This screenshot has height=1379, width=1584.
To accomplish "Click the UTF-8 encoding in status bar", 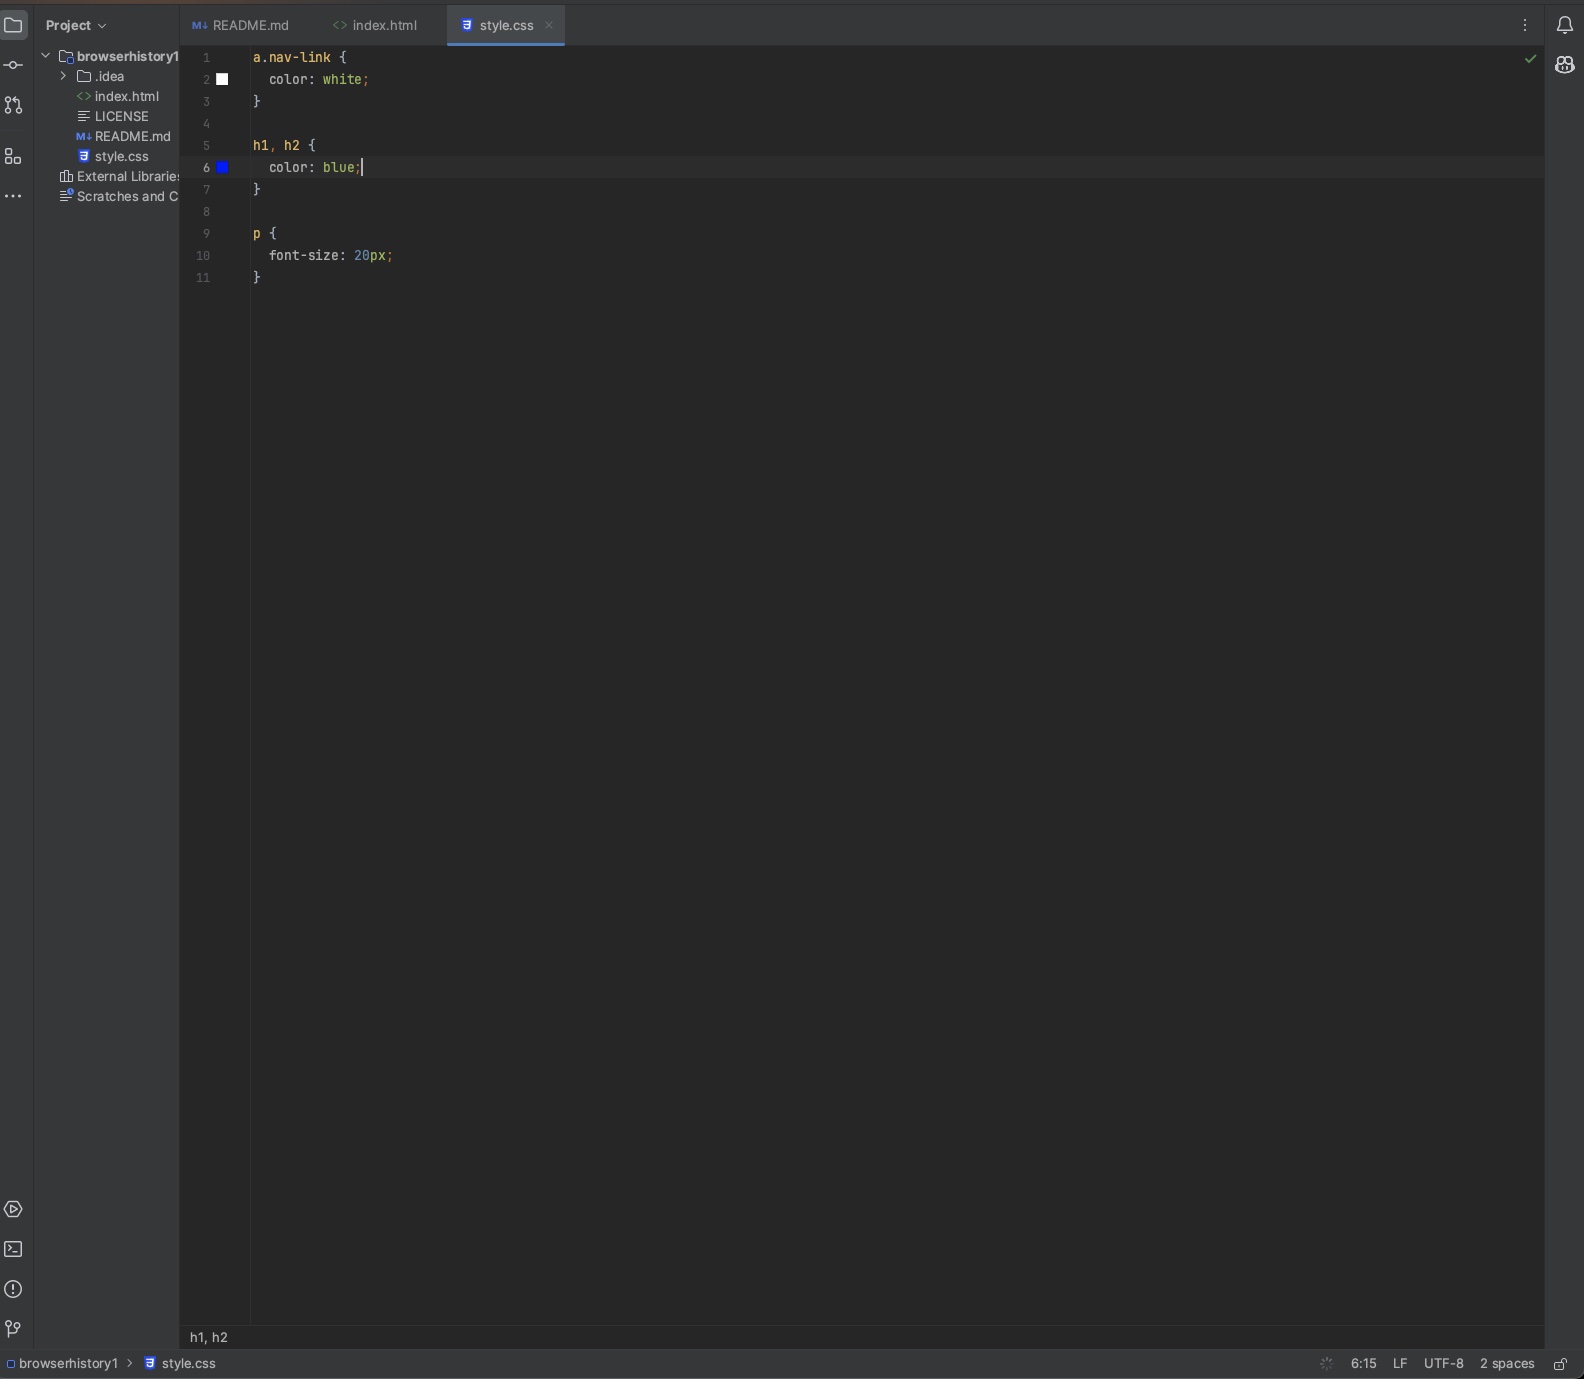I will click(x=1443, y=1364).
